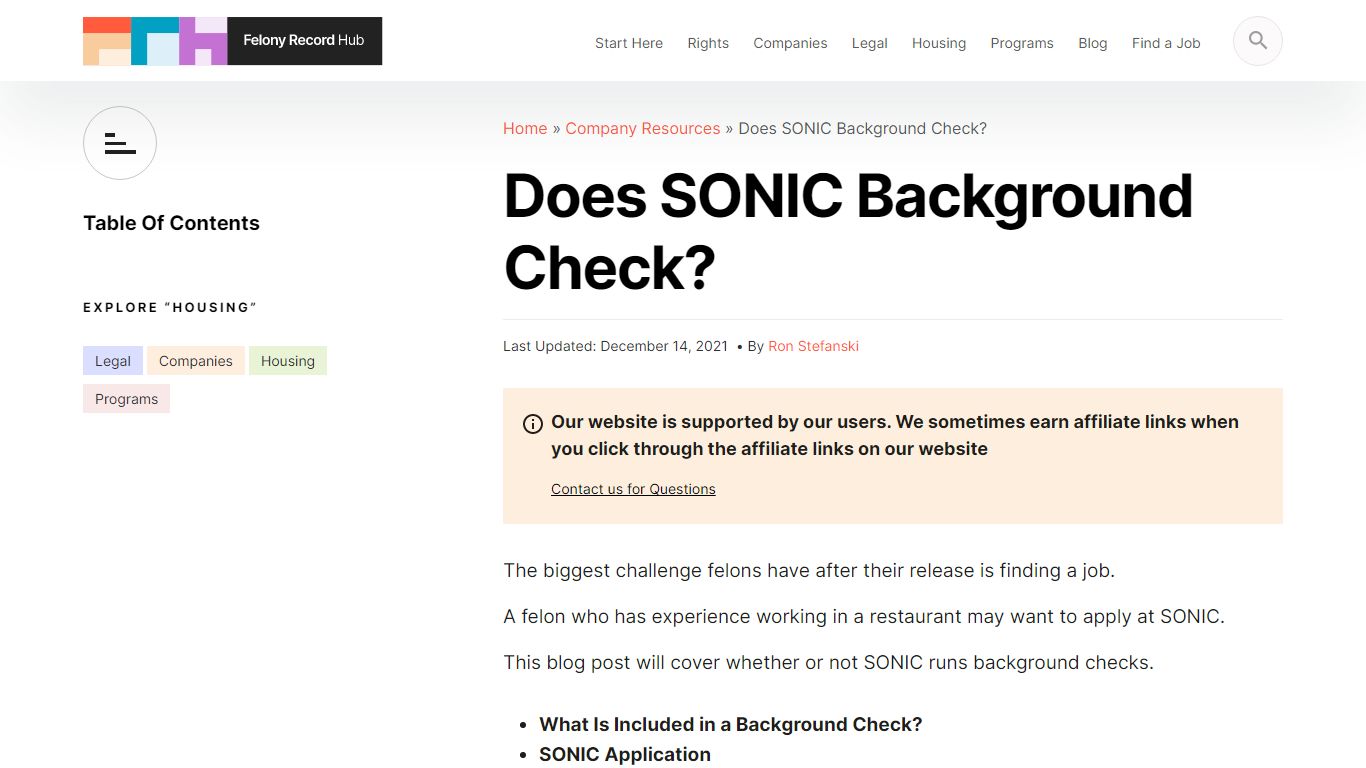
Task: Click the Does SONIC Background Check? title
Action: click(848, 232)
